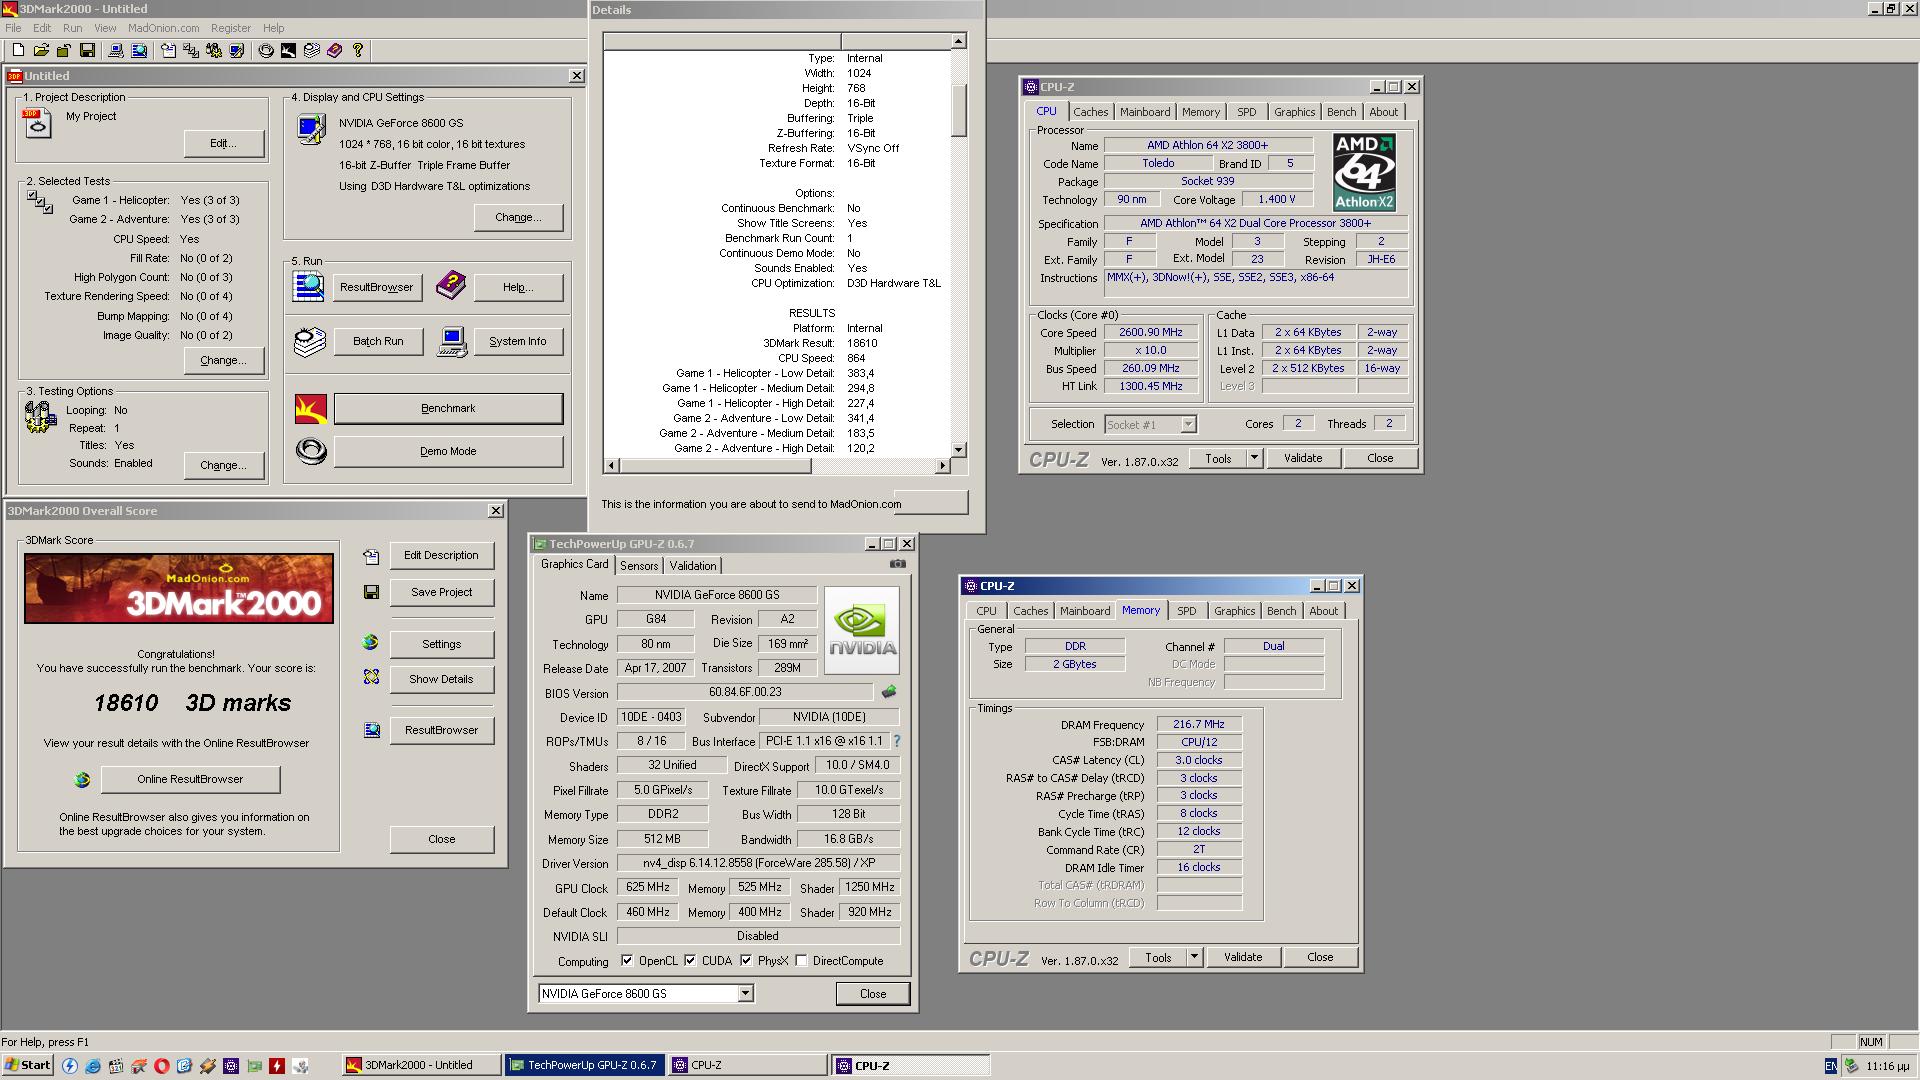Launch Internet Explorer from quick launch

[x=93, y=1066]
